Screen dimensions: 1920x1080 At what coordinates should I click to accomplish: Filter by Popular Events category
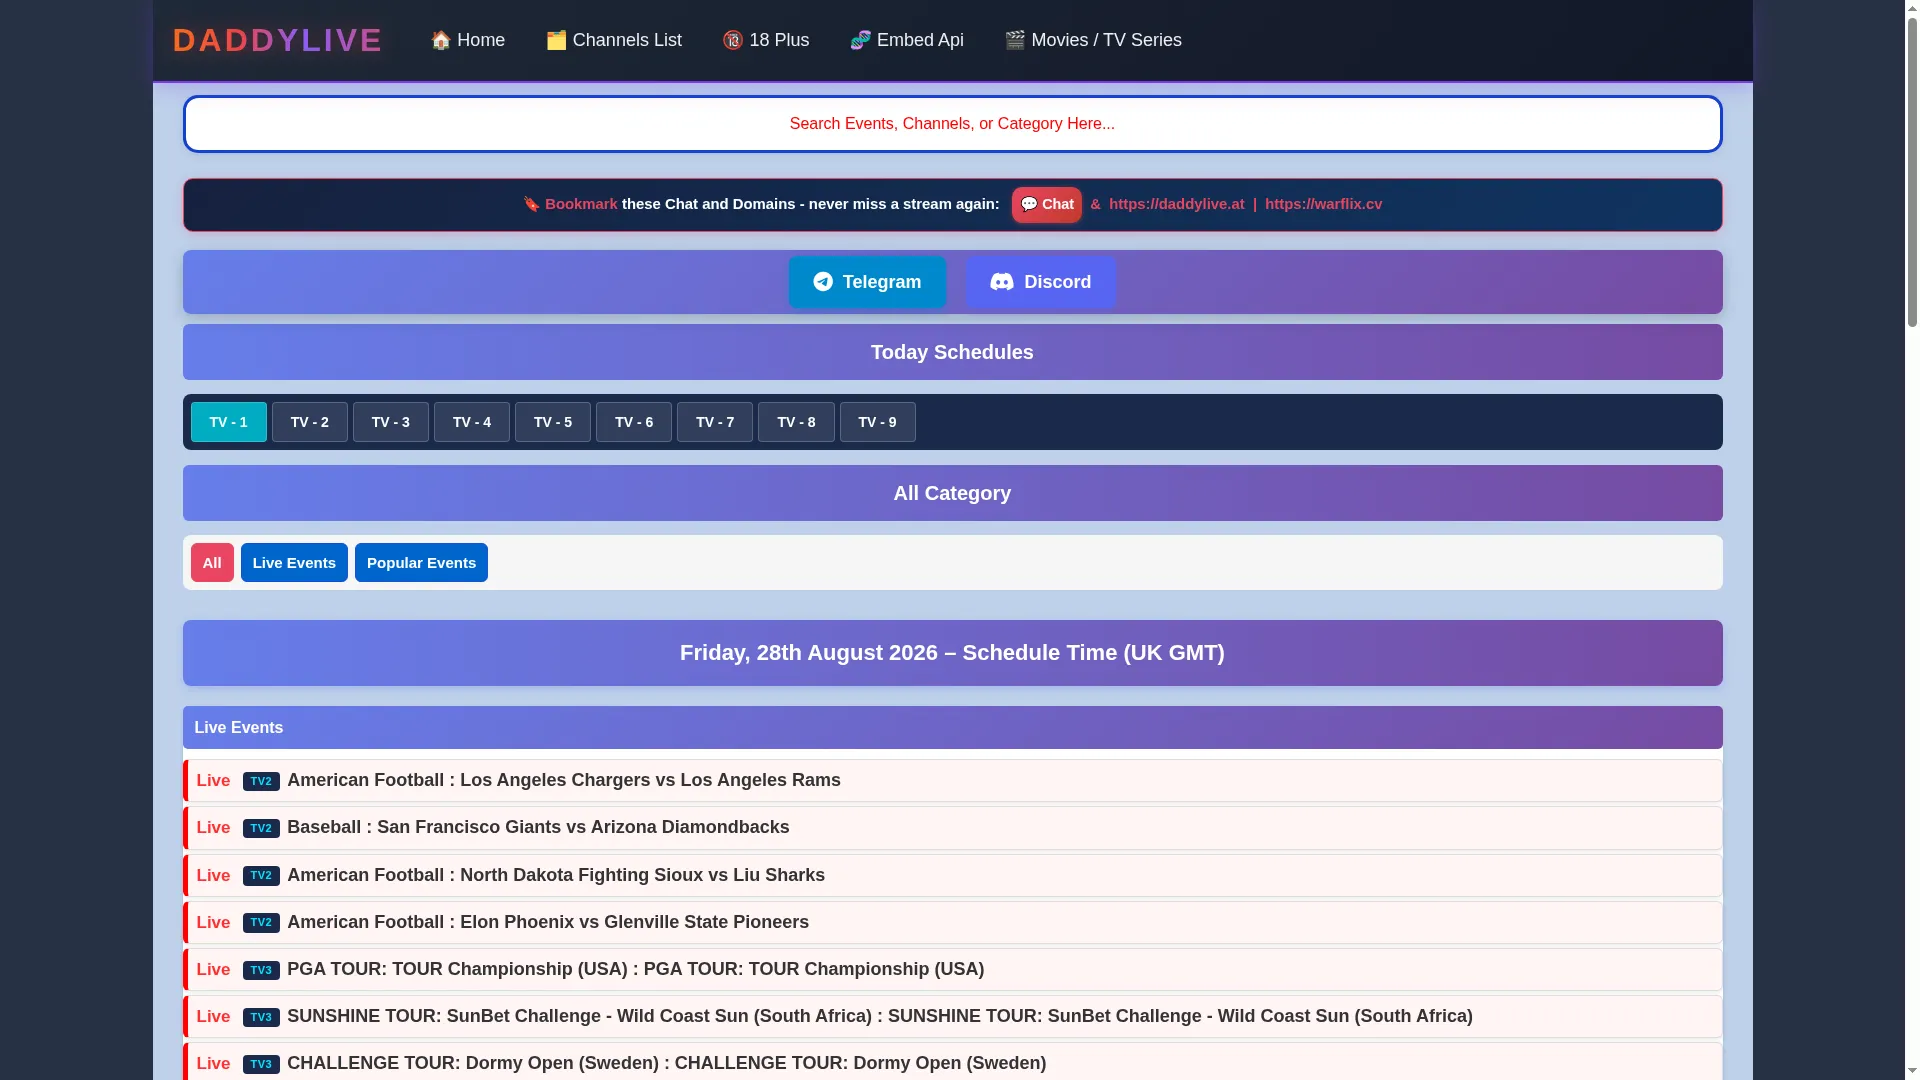point(421,563)
